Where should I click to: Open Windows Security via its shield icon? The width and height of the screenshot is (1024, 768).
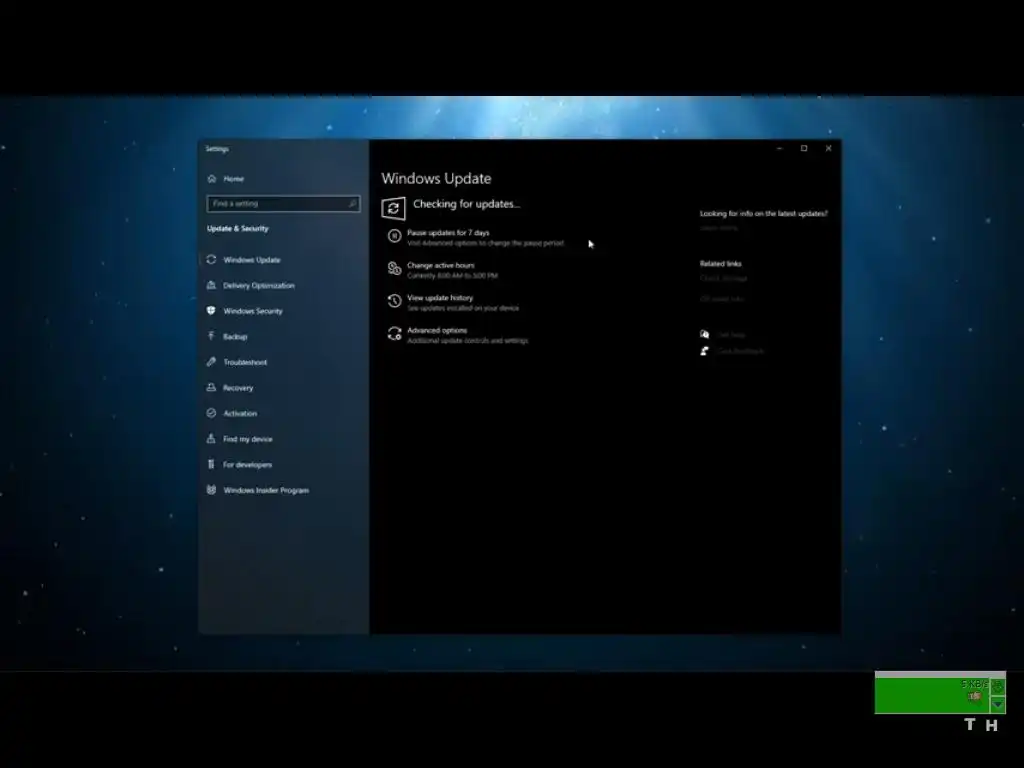pyautogui.click(x=211, y=310)
